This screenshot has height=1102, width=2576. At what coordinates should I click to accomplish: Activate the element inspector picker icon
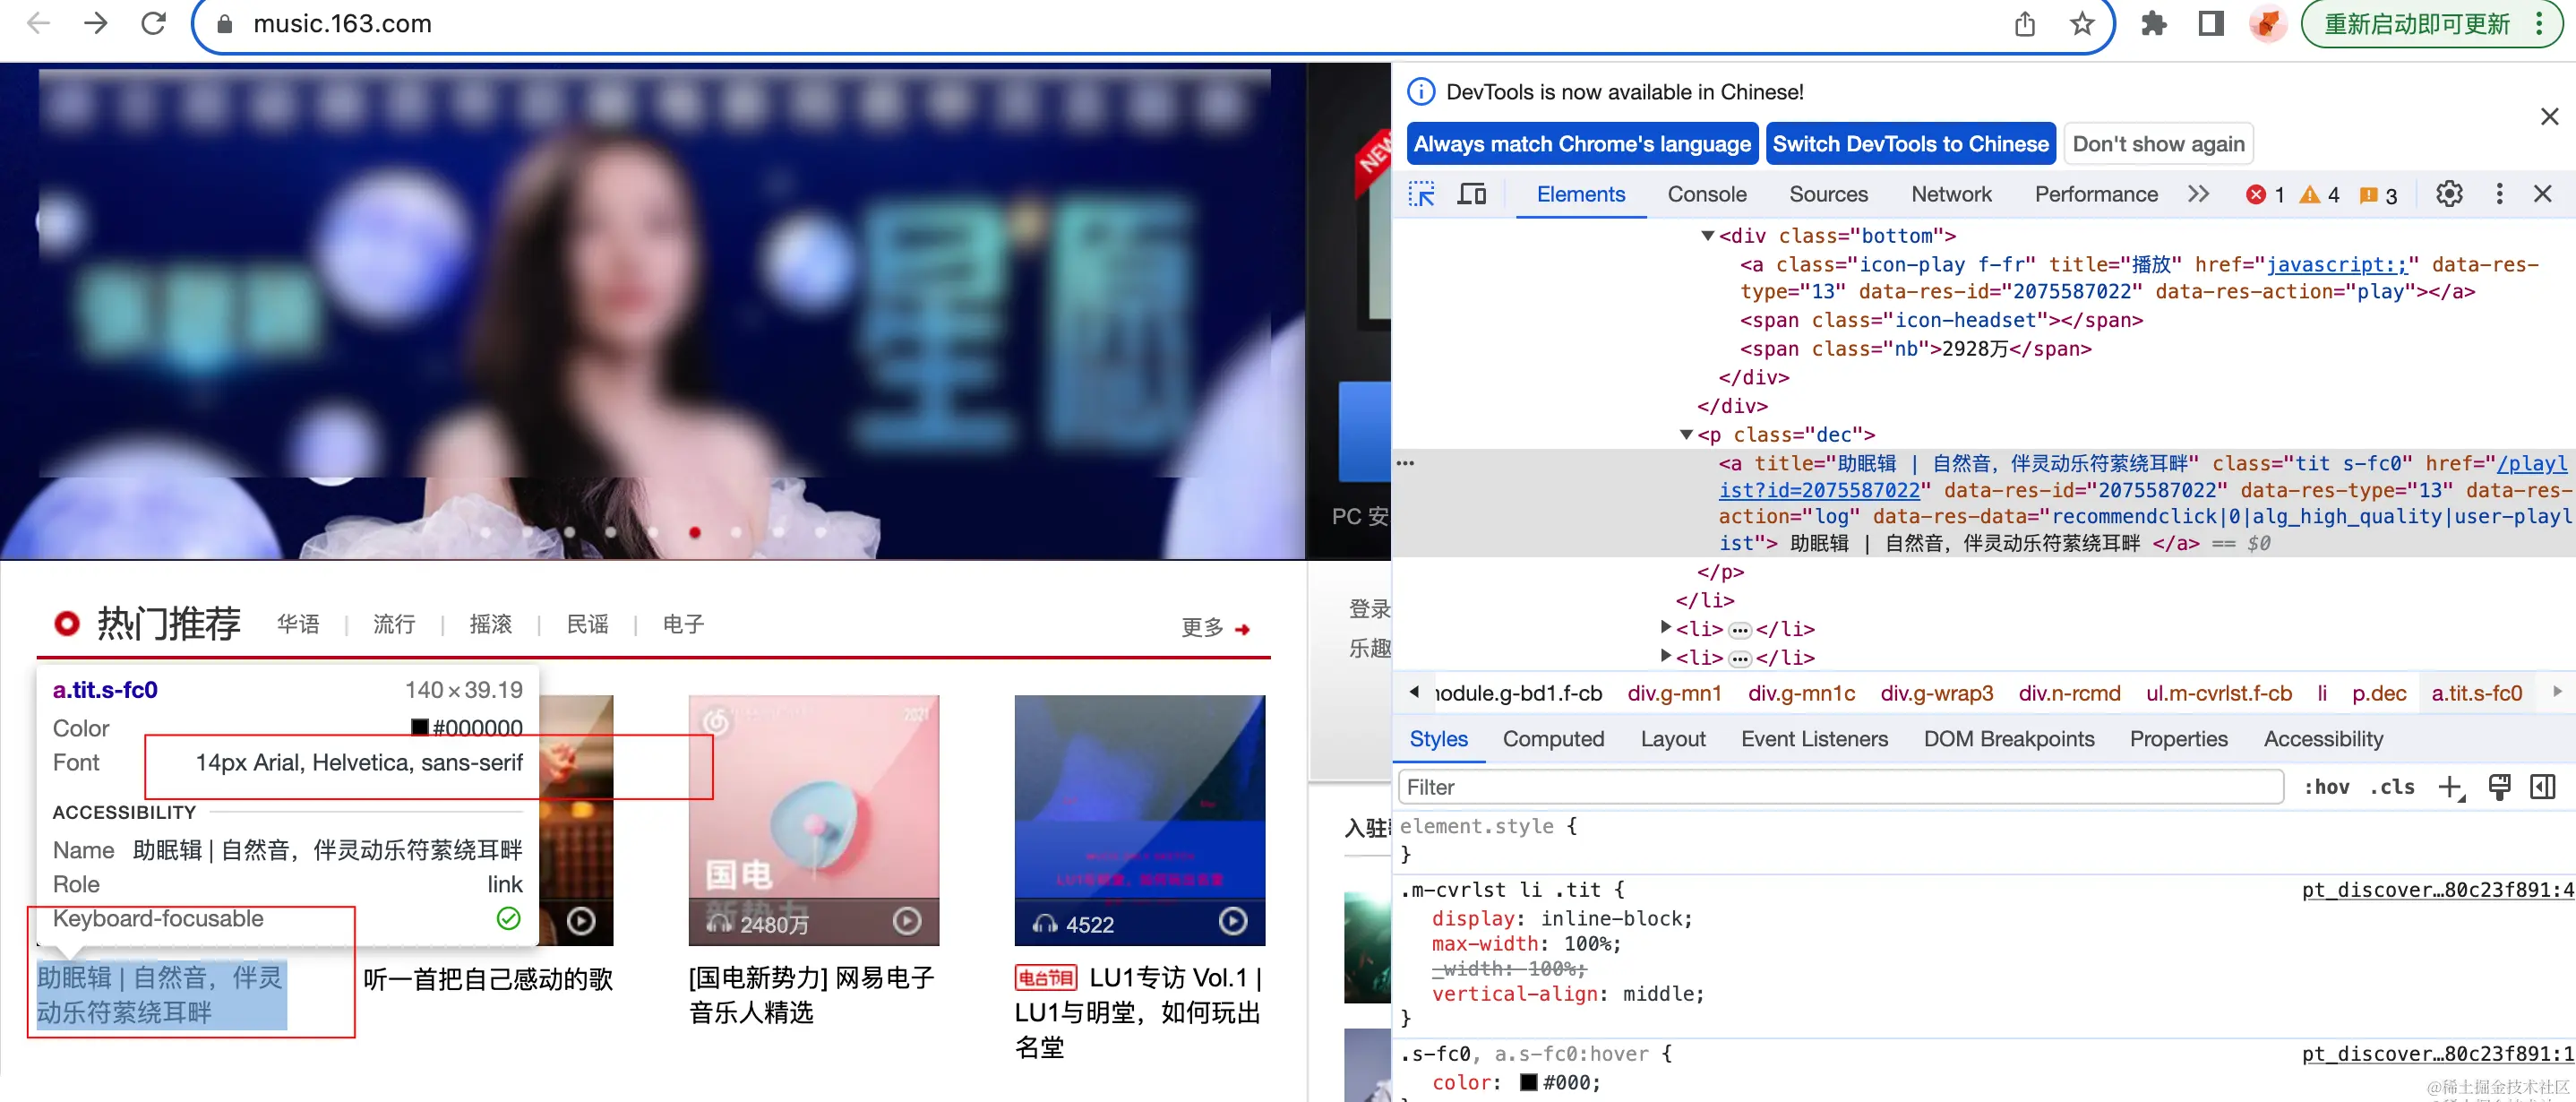1421,194
